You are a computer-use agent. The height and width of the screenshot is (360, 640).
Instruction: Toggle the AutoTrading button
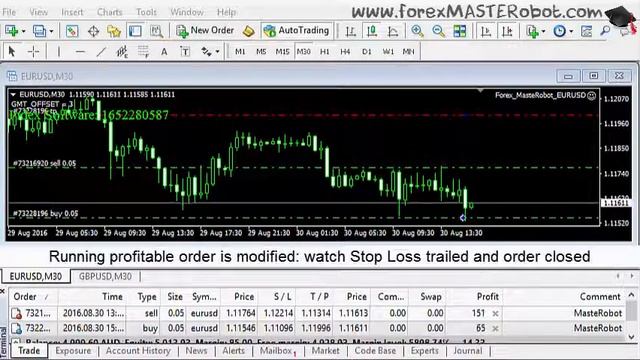296,31
